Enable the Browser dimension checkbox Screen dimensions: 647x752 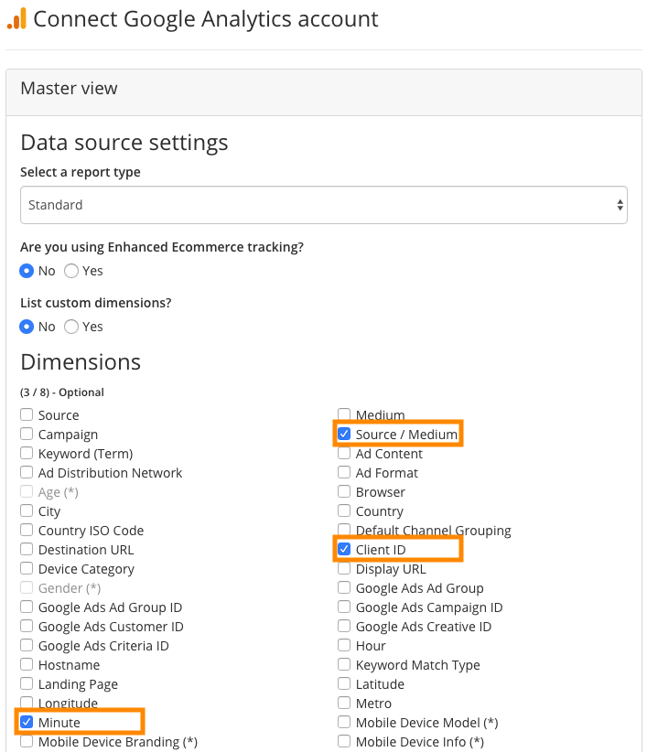point(344,491)
